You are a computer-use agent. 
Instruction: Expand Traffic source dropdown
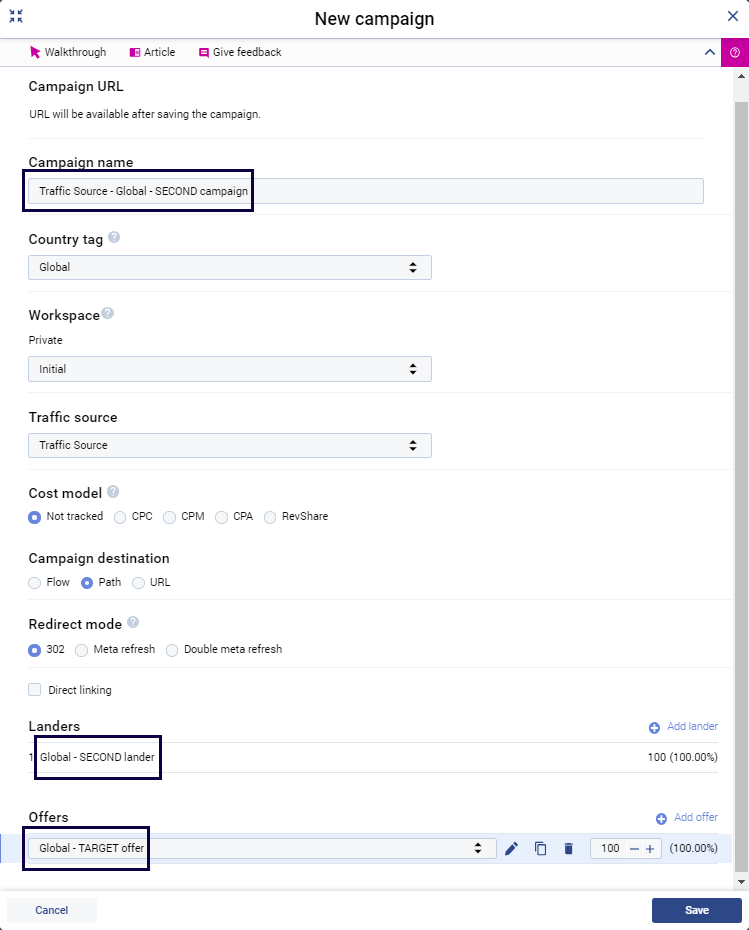pyautogui.click(x=230, y=445)
